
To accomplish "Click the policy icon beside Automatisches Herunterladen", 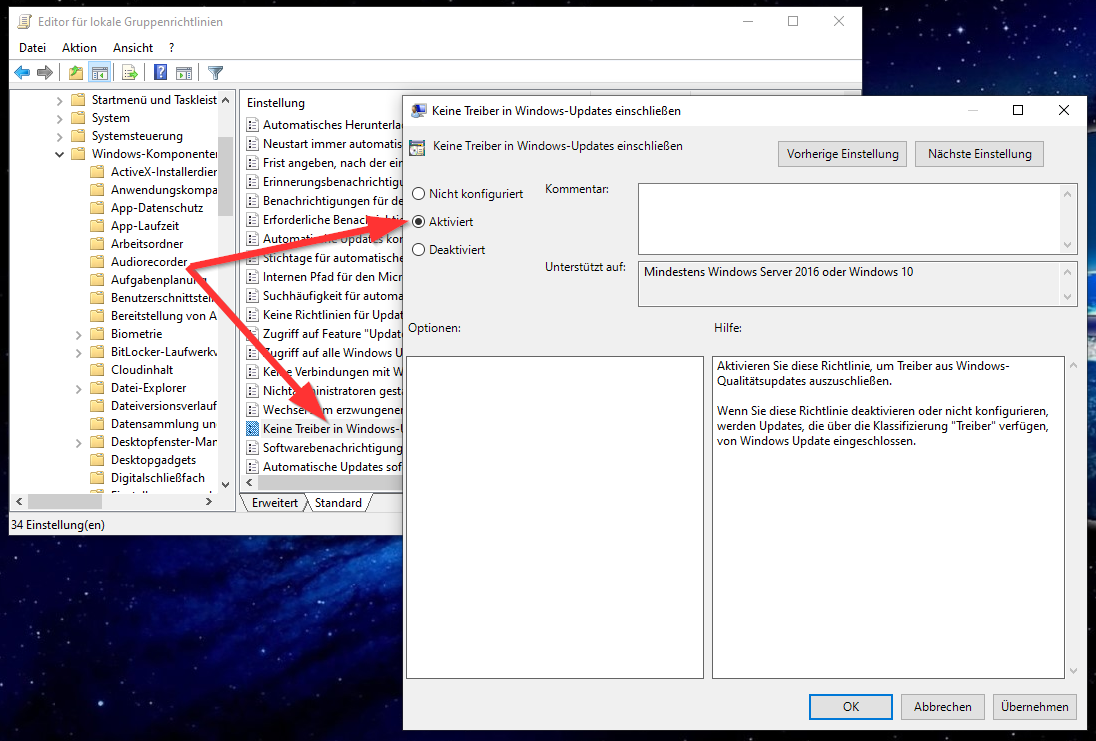I will click(x=252, y=124).
